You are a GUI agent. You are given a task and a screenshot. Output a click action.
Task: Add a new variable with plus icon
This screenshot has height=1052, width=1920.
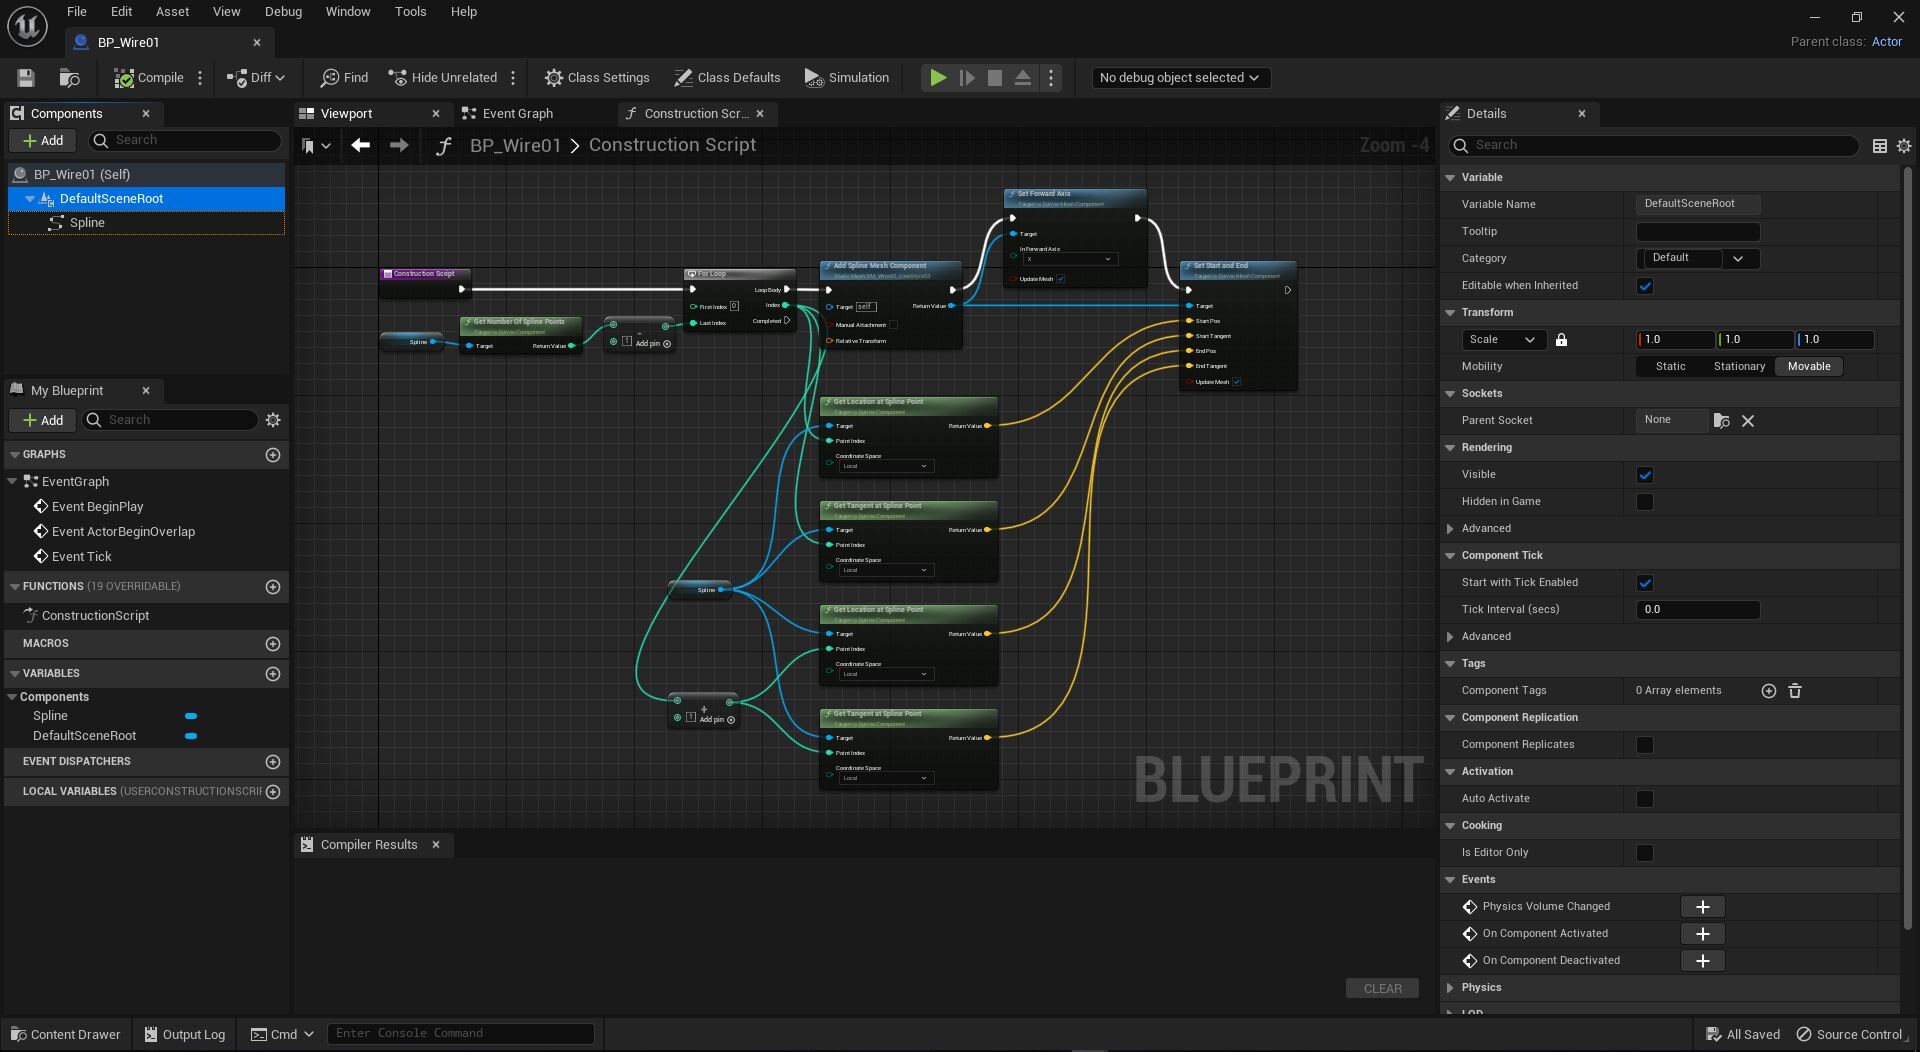273,674
